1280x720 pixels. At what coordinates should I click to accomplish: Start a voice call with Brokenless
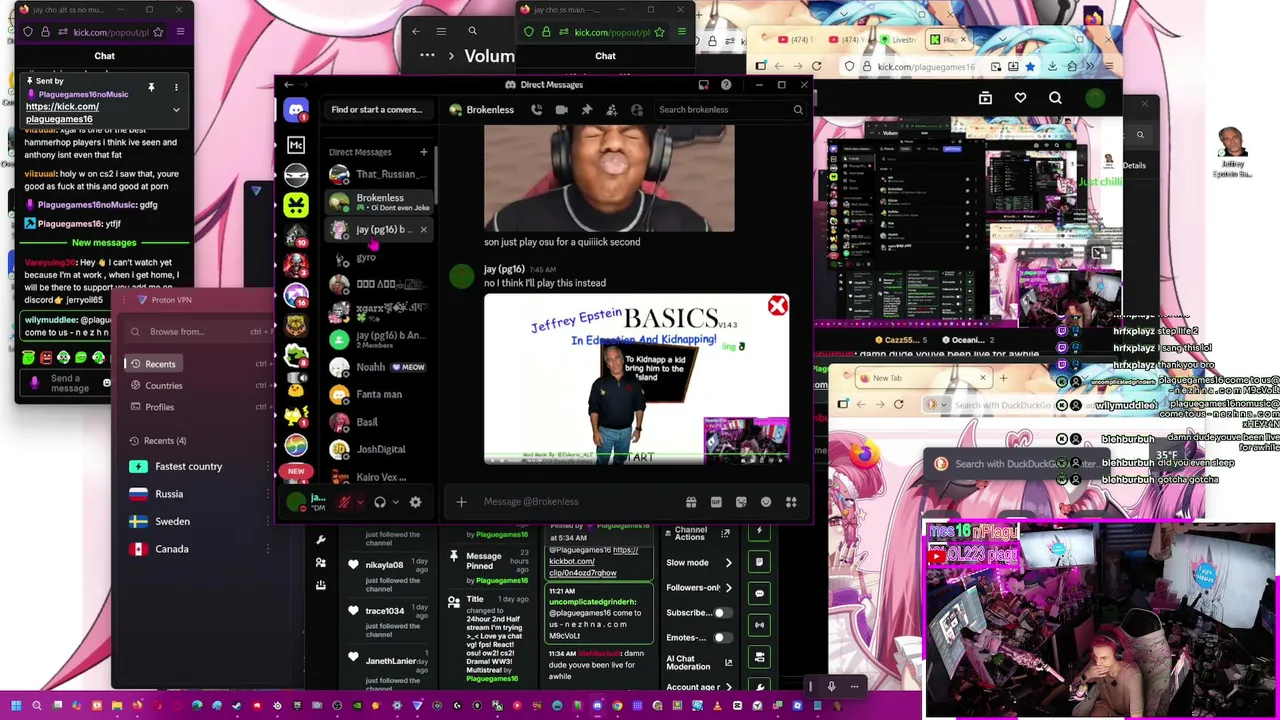coord(537,110)
